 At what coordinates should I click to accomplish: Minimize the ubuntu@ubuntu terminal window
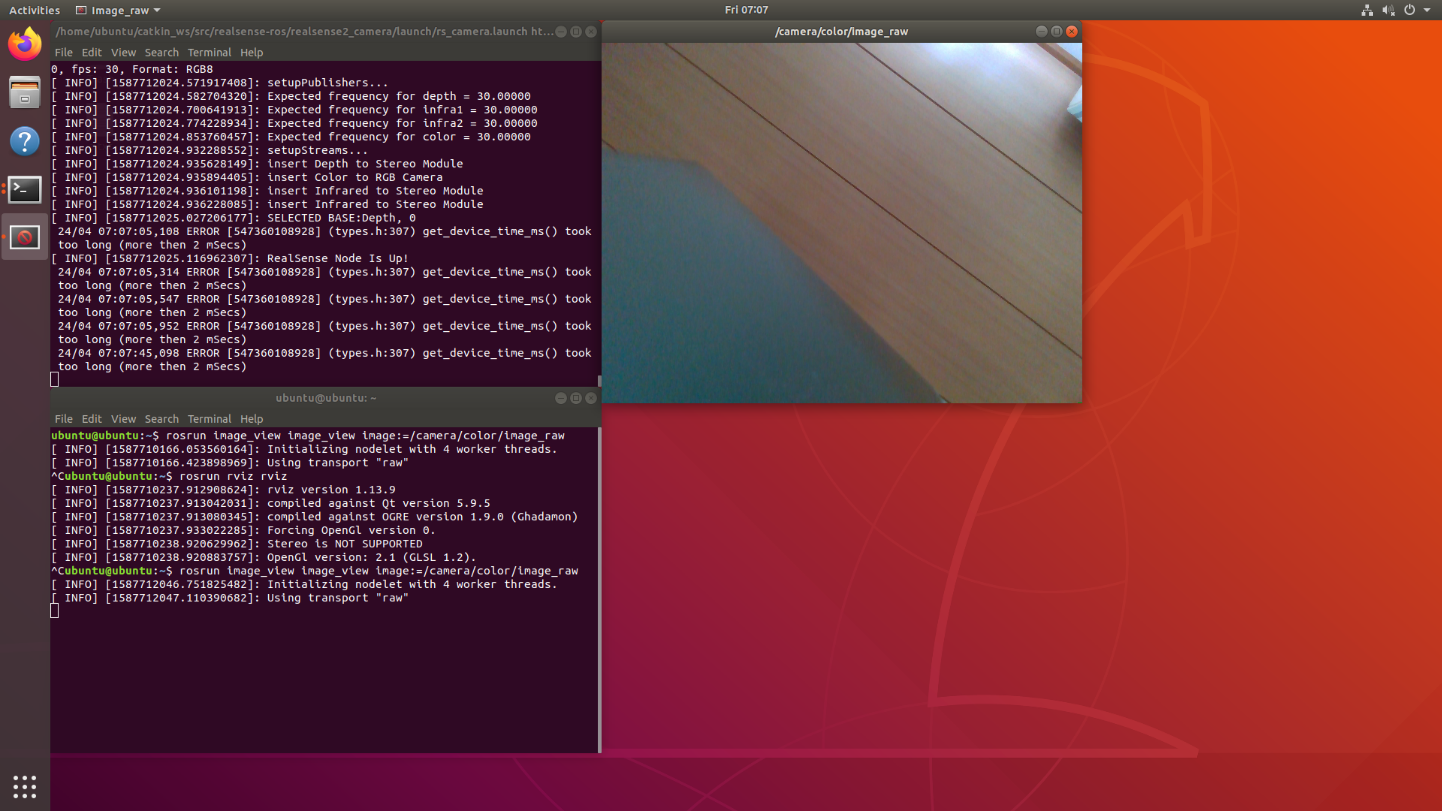tap(560, 398)
